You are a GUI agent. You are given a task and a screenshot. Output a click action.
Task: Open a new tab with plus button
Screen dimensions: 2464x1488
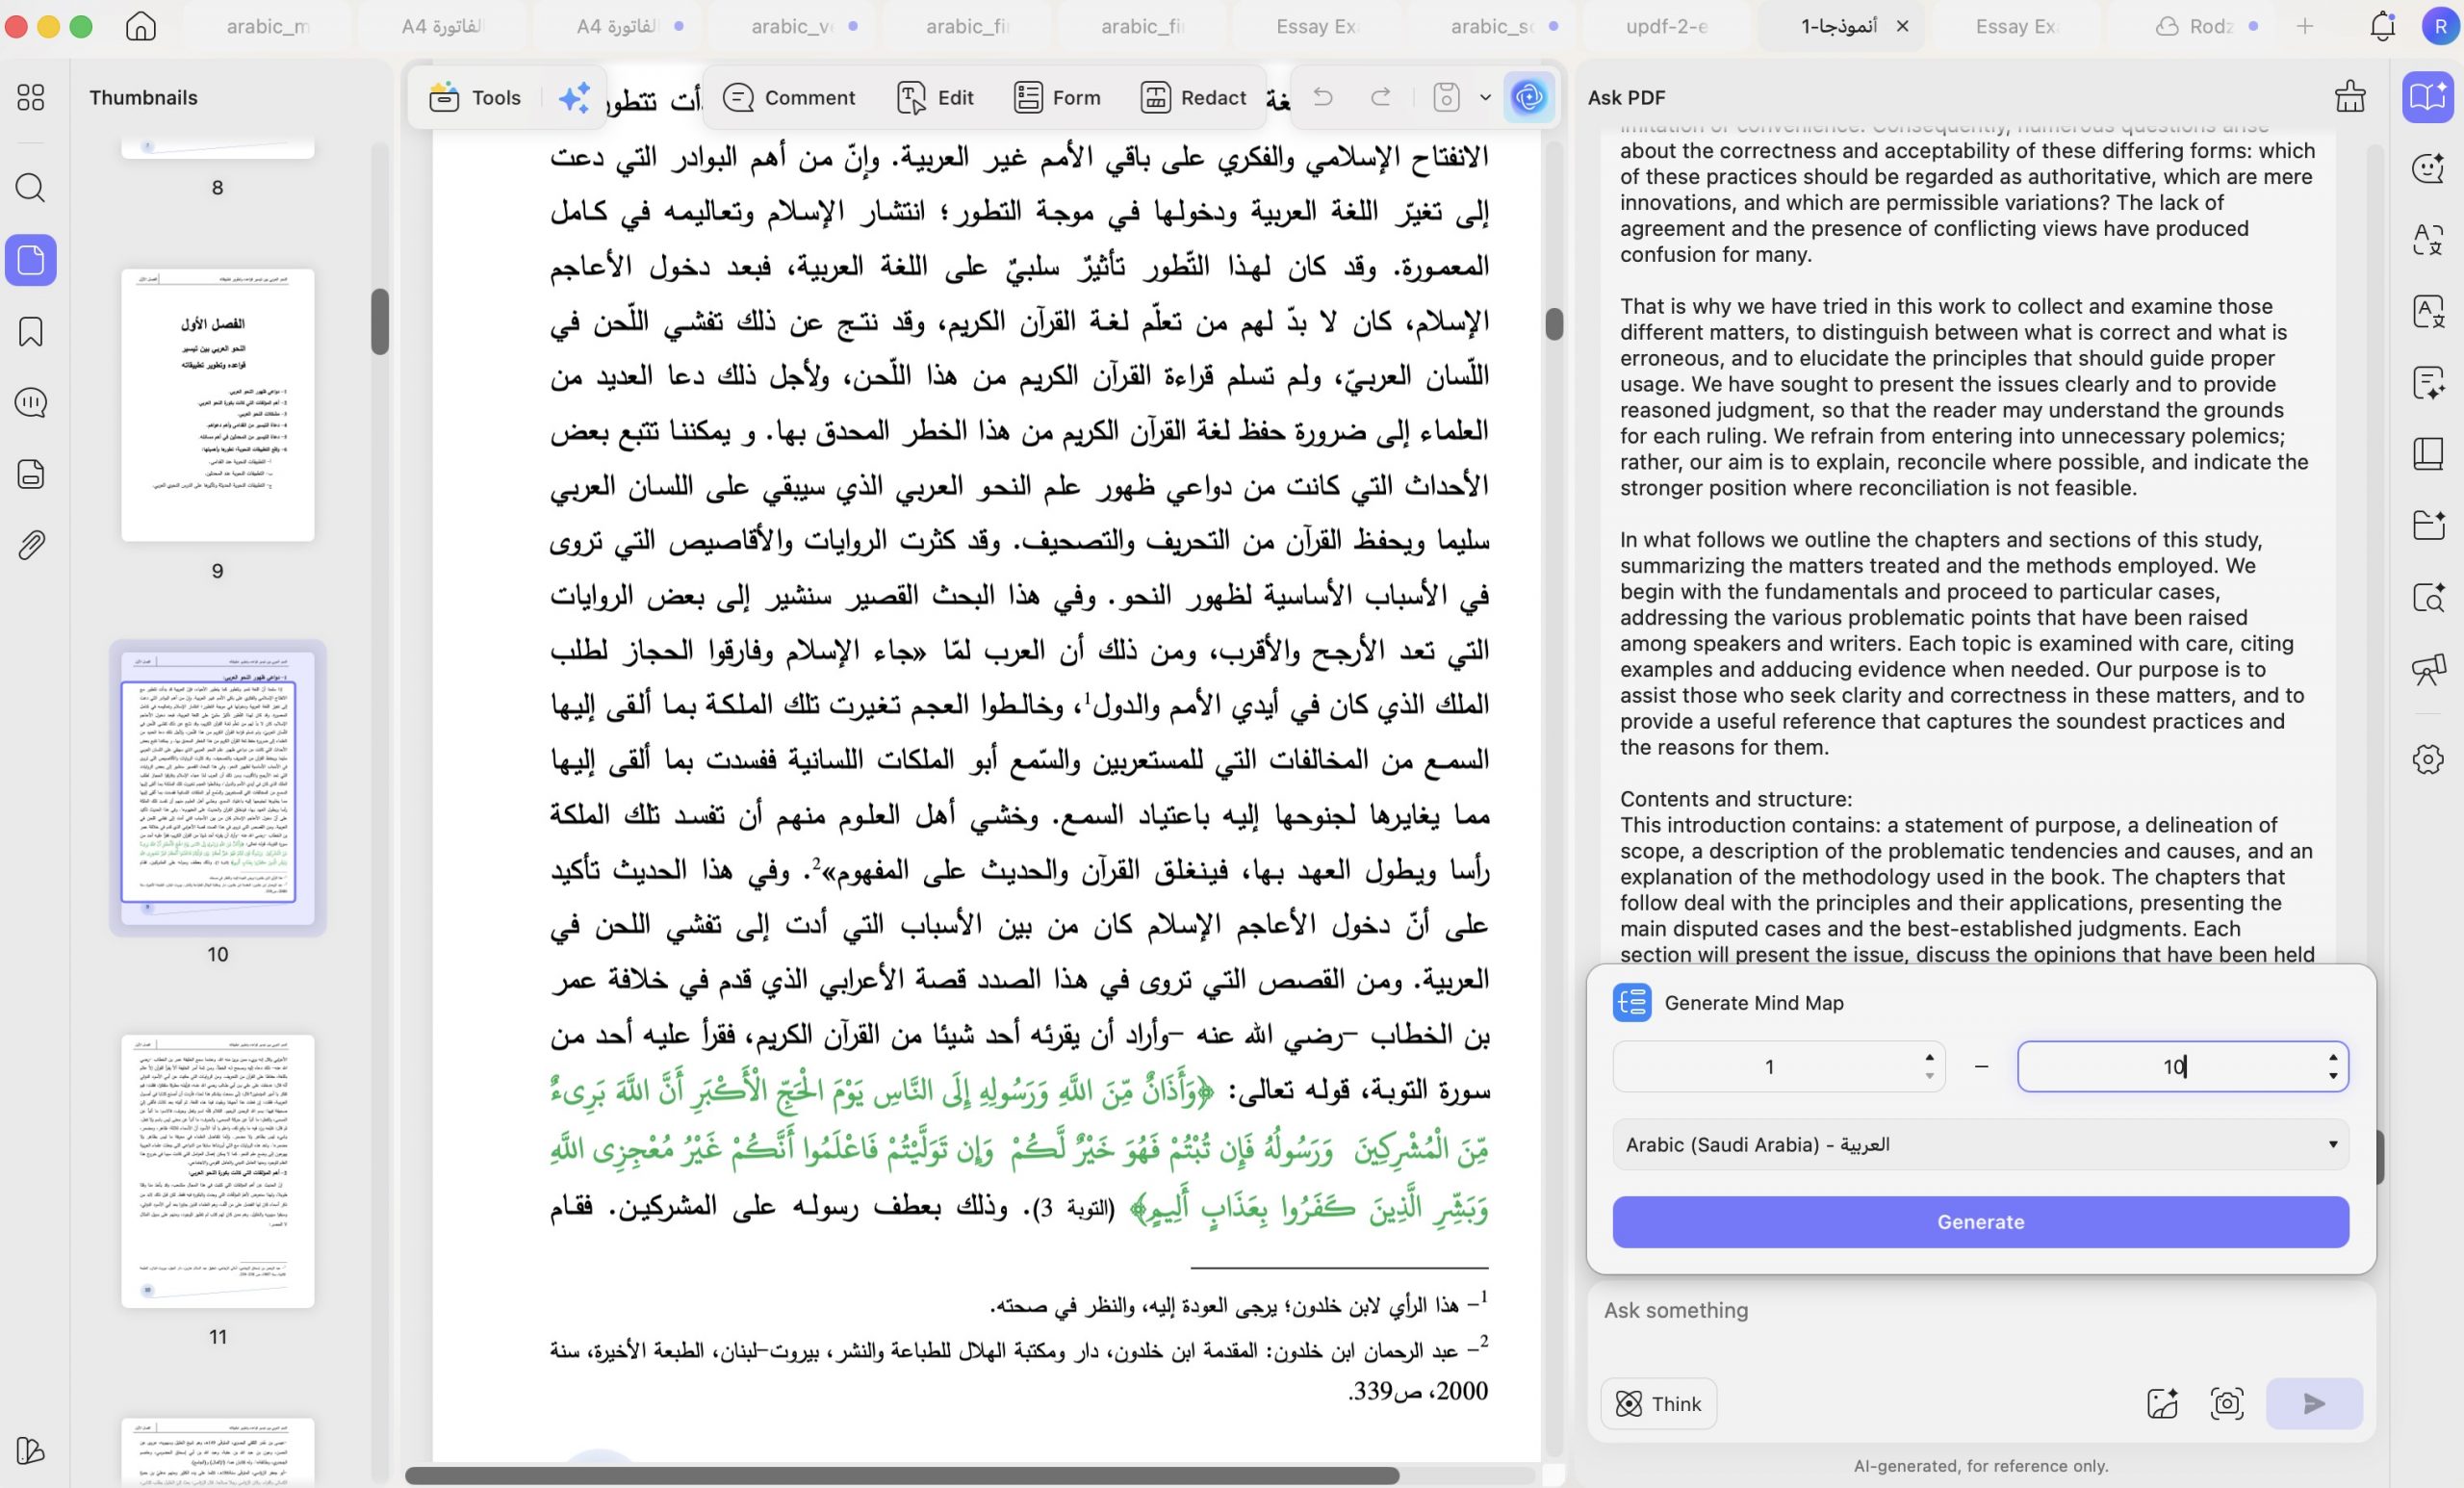click(x=2305, y=26)
